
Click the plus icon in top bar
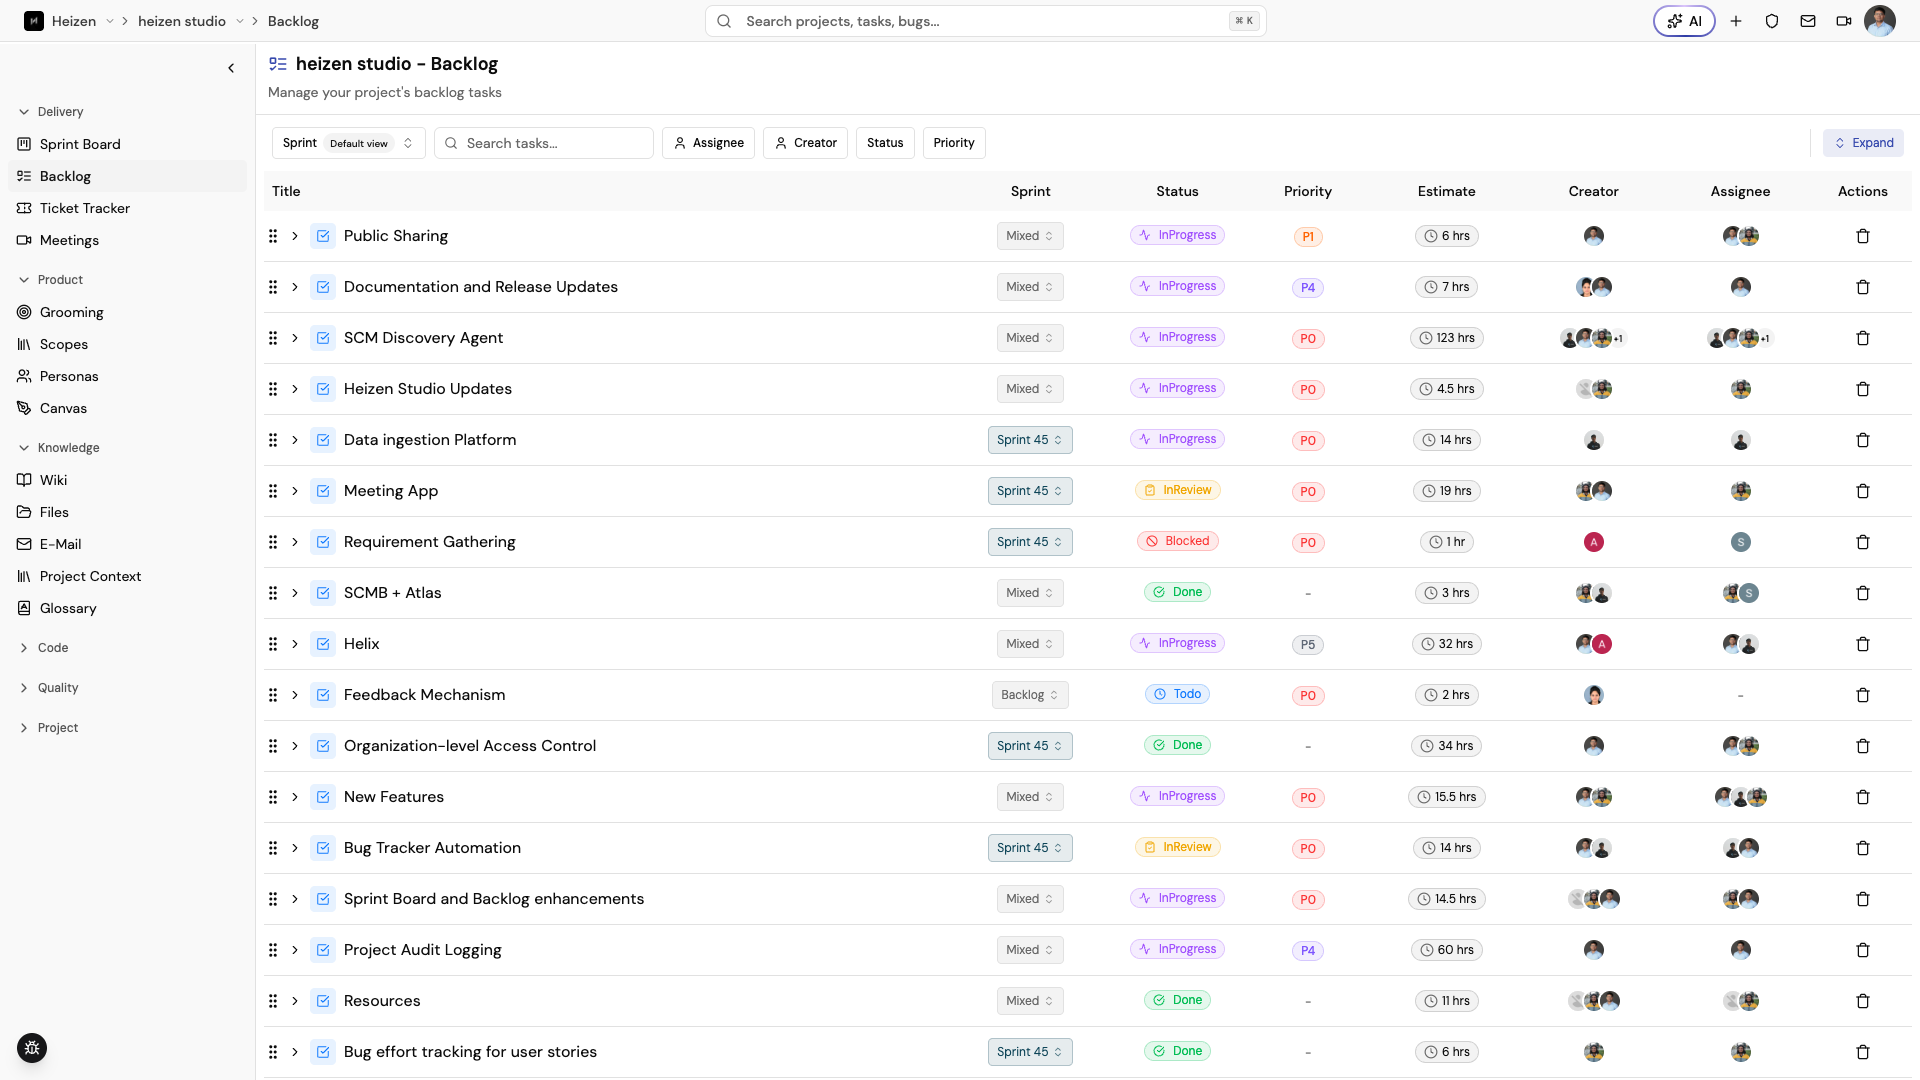tap(1736, 21)
